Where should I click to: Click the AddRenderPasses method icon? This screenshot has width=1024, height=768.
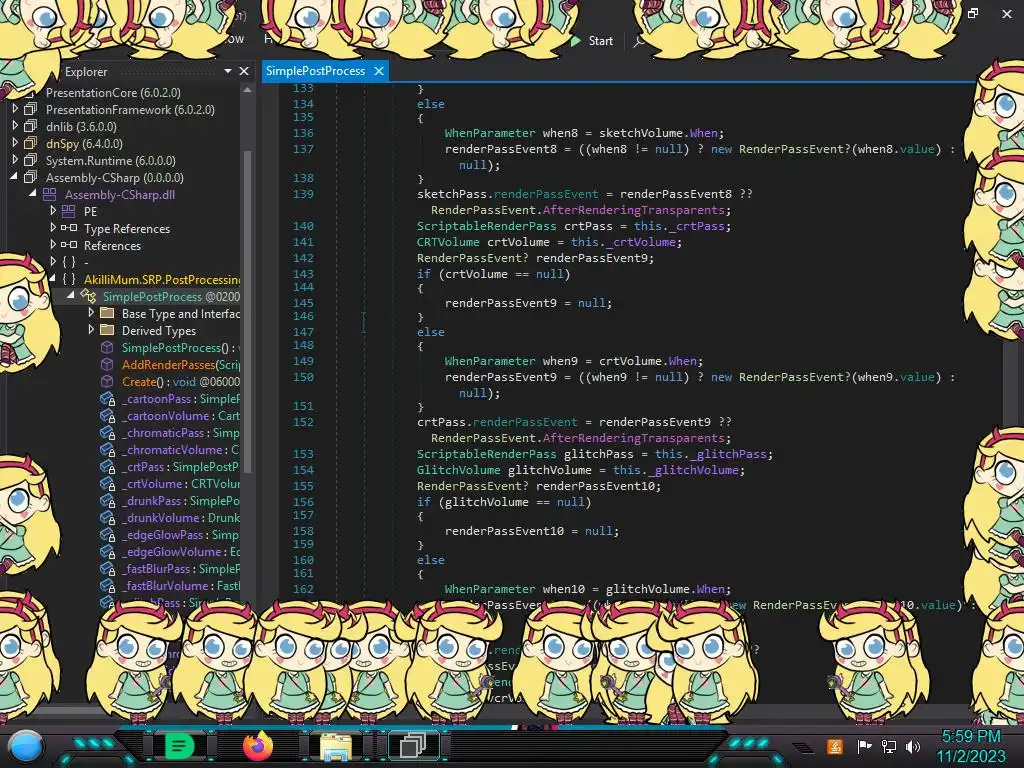point(107,364)
